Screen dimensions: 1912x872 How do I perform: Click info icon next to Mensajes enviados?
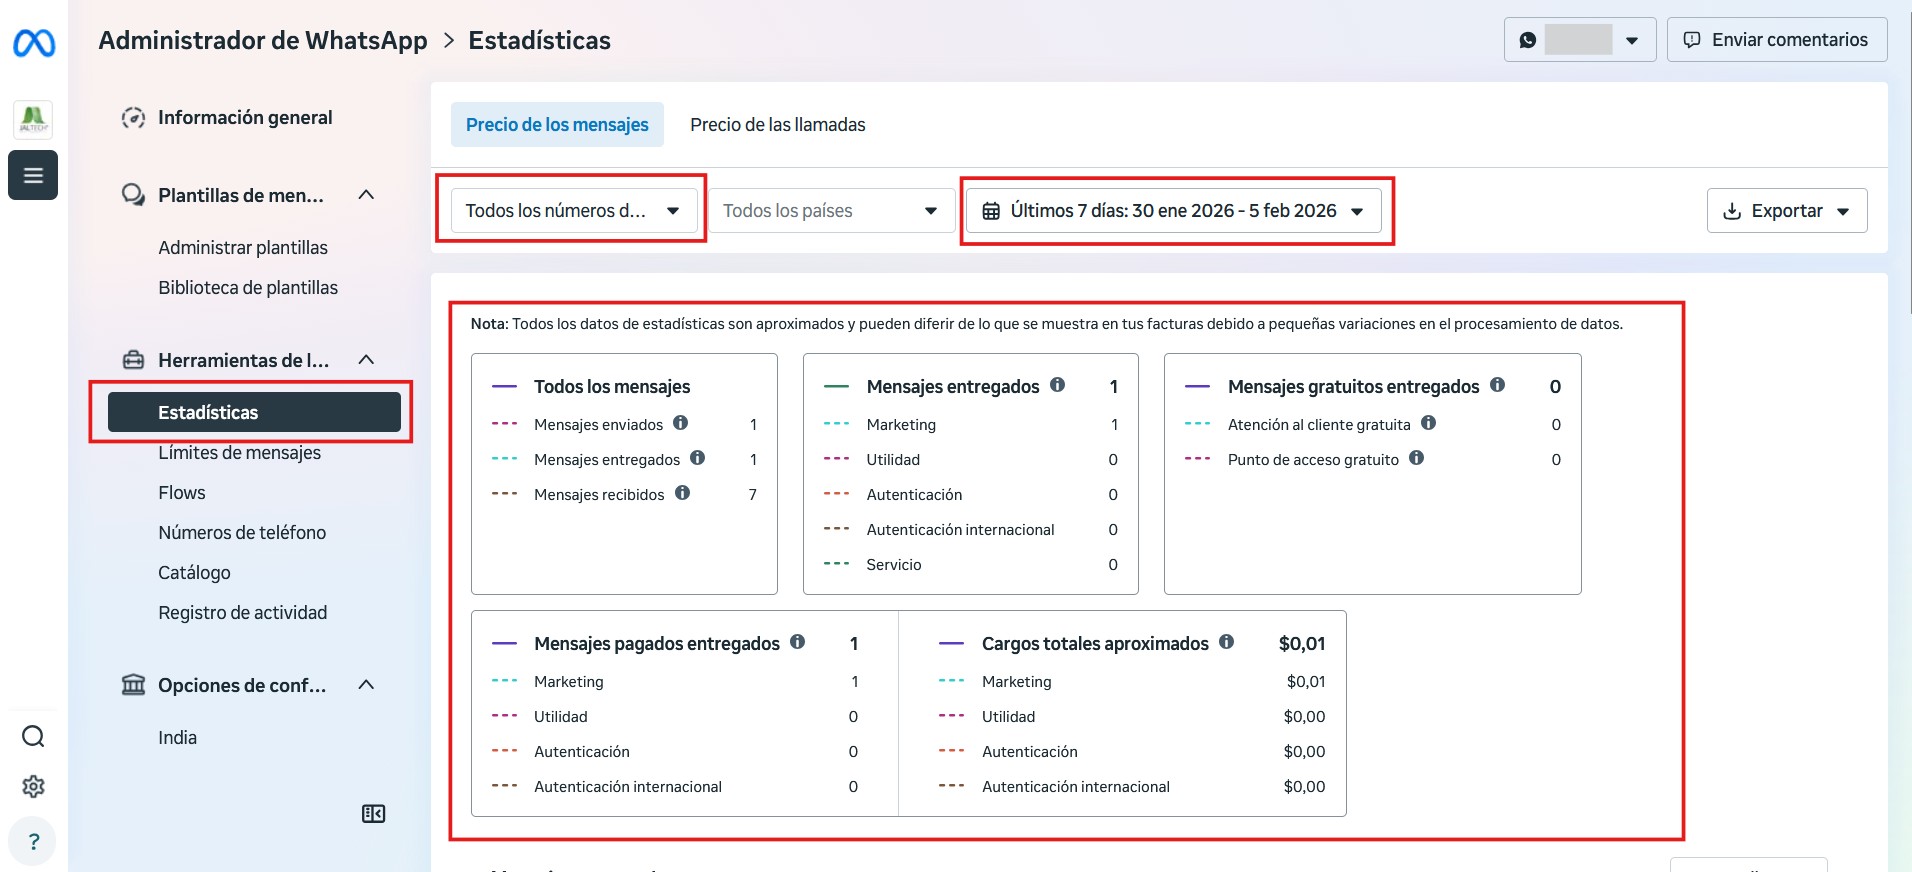(681, 423)
